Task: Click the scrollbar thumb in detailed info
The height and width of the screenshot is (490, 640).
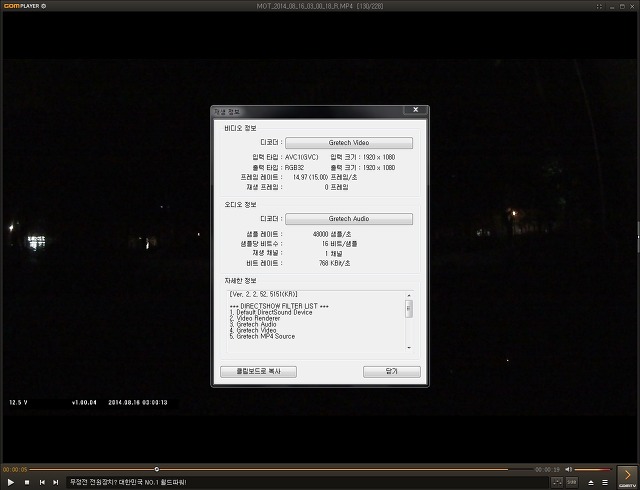Action: pyautogui.click(x=409, y=309)
